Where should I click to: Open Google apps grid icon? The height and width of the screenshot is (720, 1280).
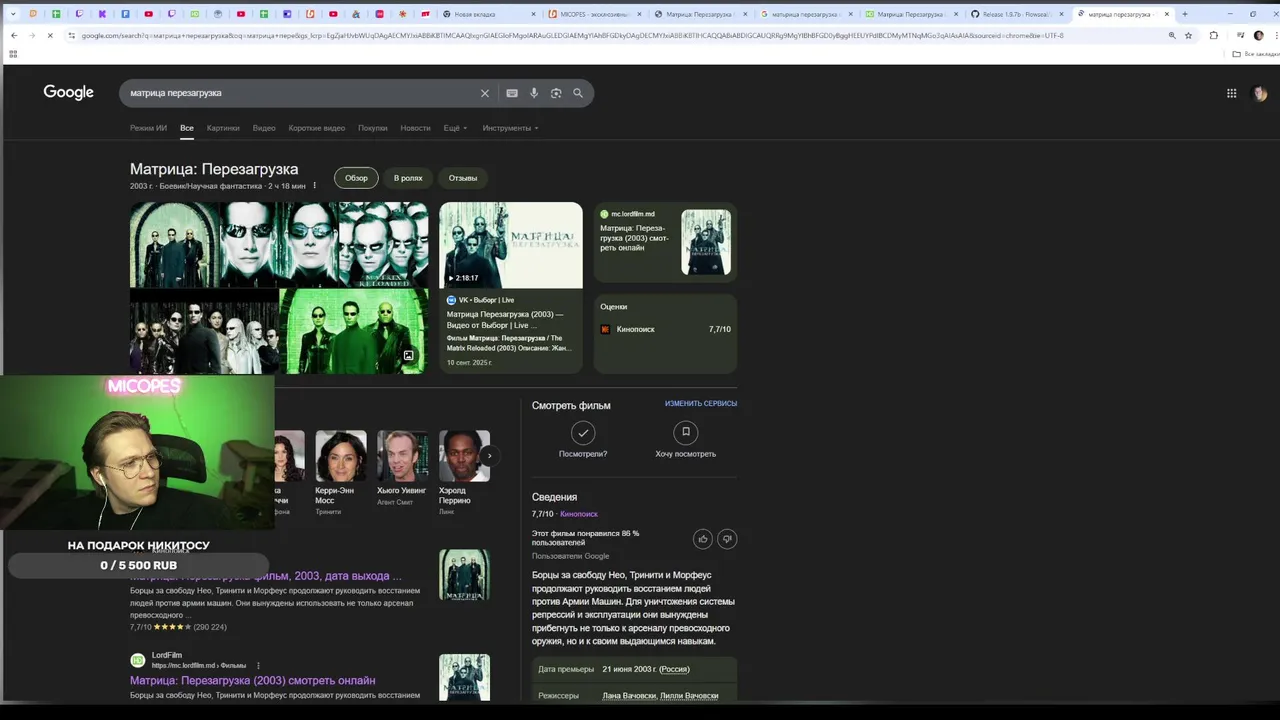coord(1232,93)
